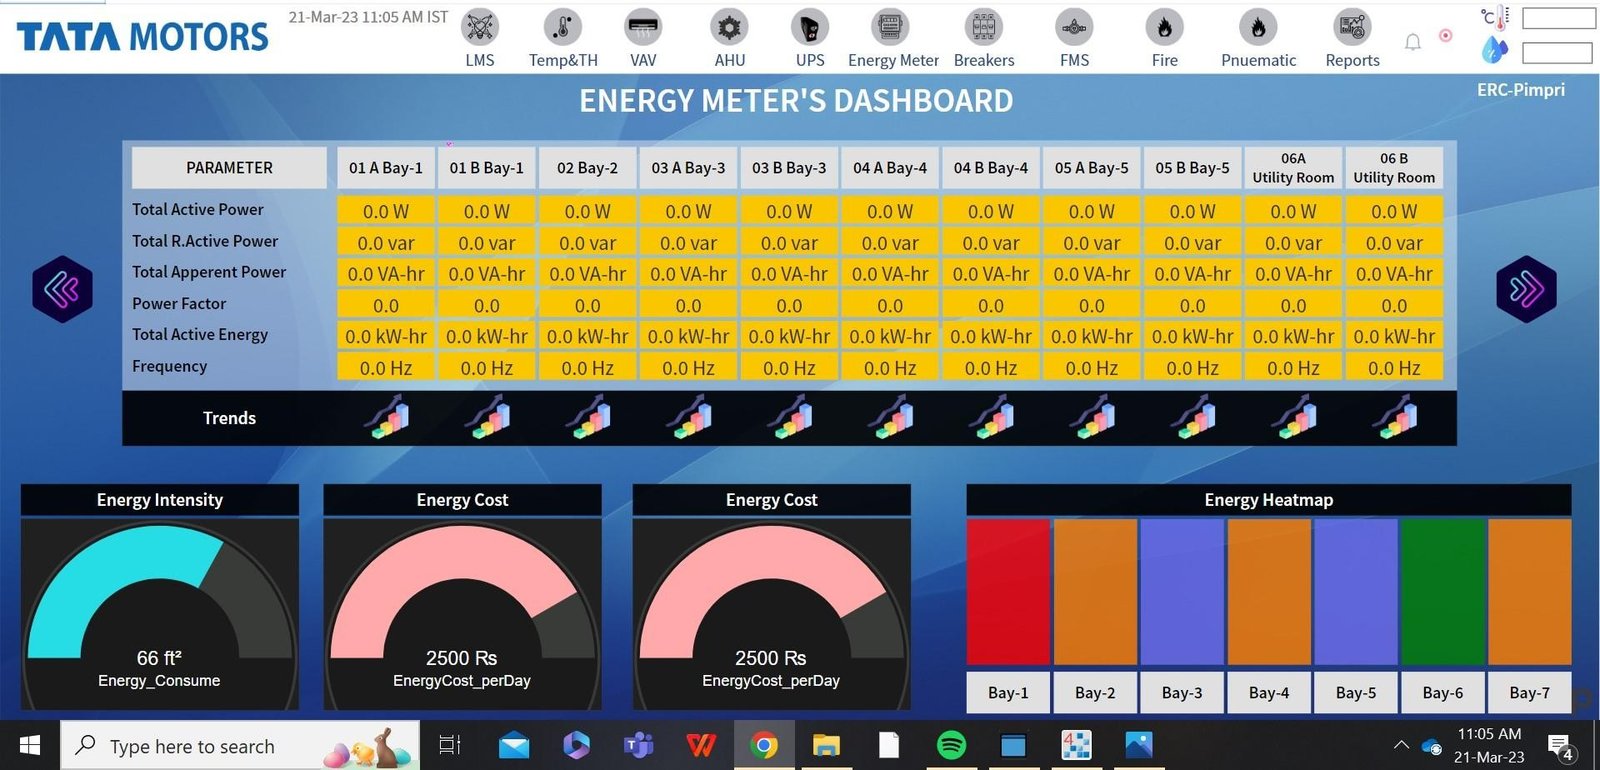Open File Explorer from the taskbar
Screen dimensions: 1600x770
pos(826,745)
